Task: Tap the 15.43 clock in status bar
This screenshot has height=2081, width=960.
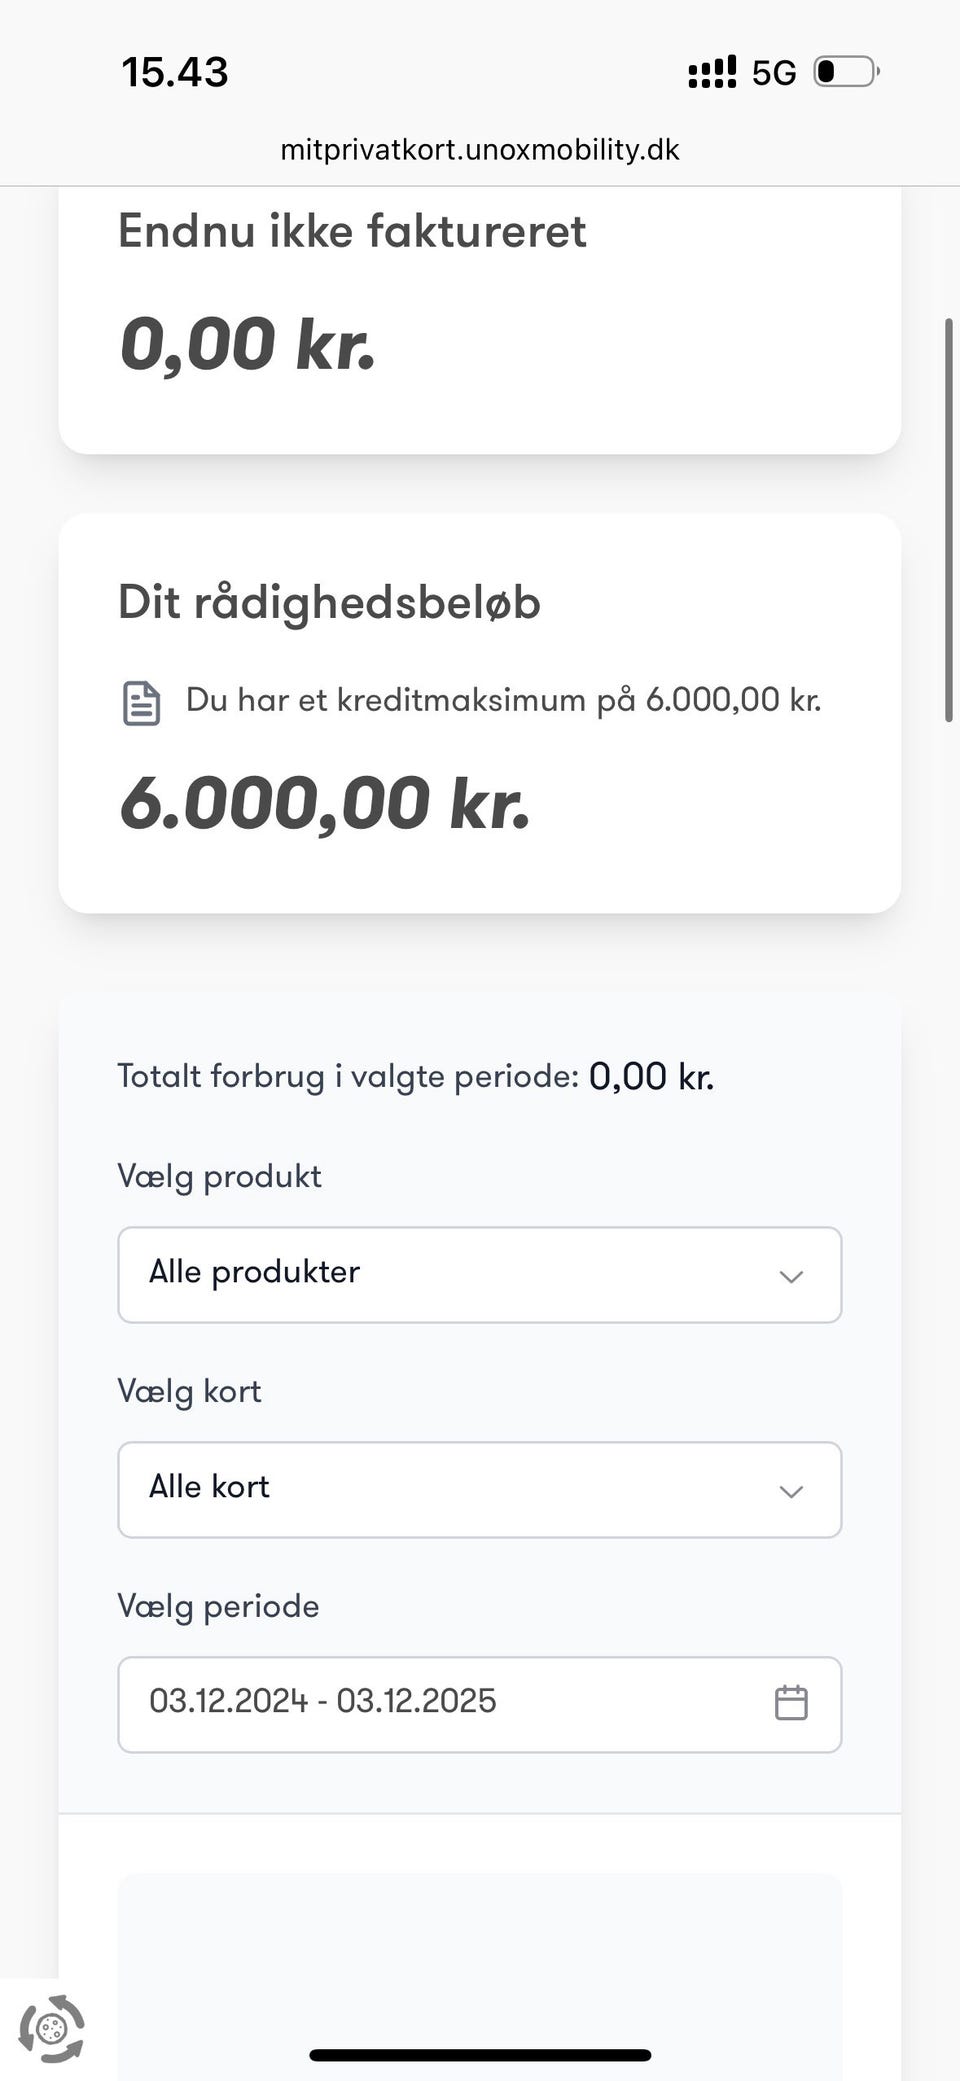Action: point(175,72)
